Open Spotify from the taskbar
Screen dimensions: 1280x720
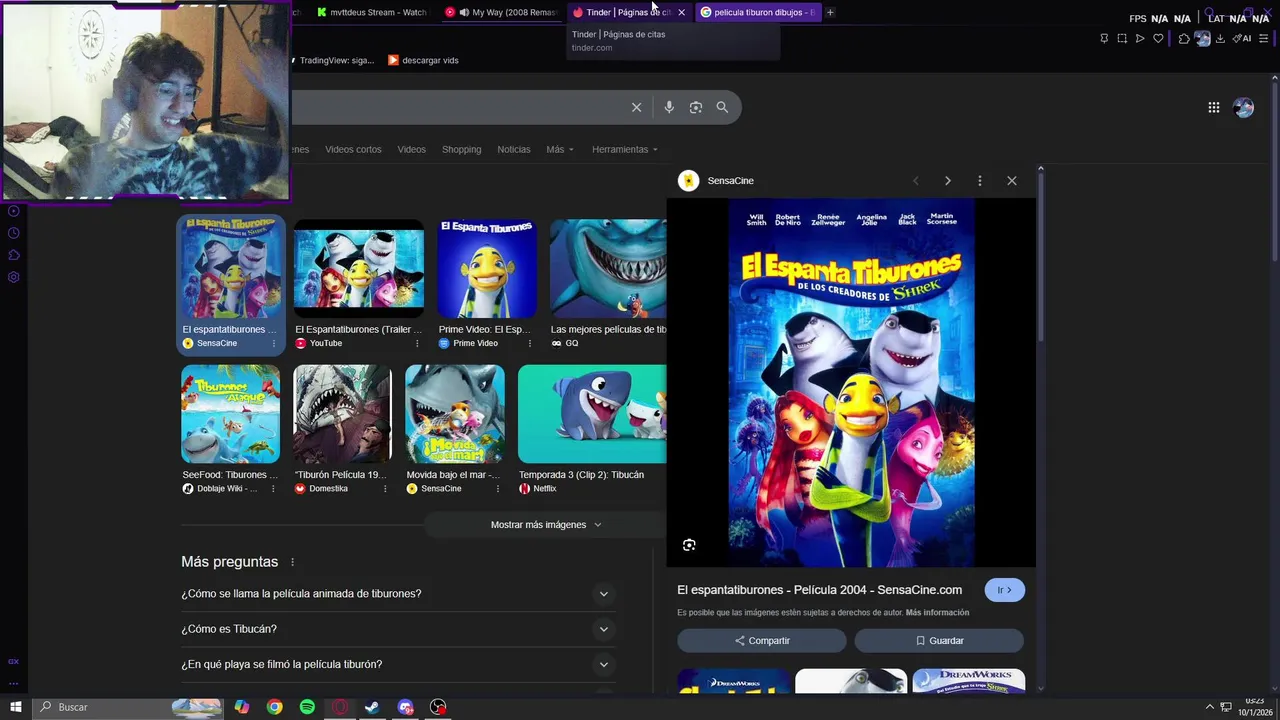point(307,707)
